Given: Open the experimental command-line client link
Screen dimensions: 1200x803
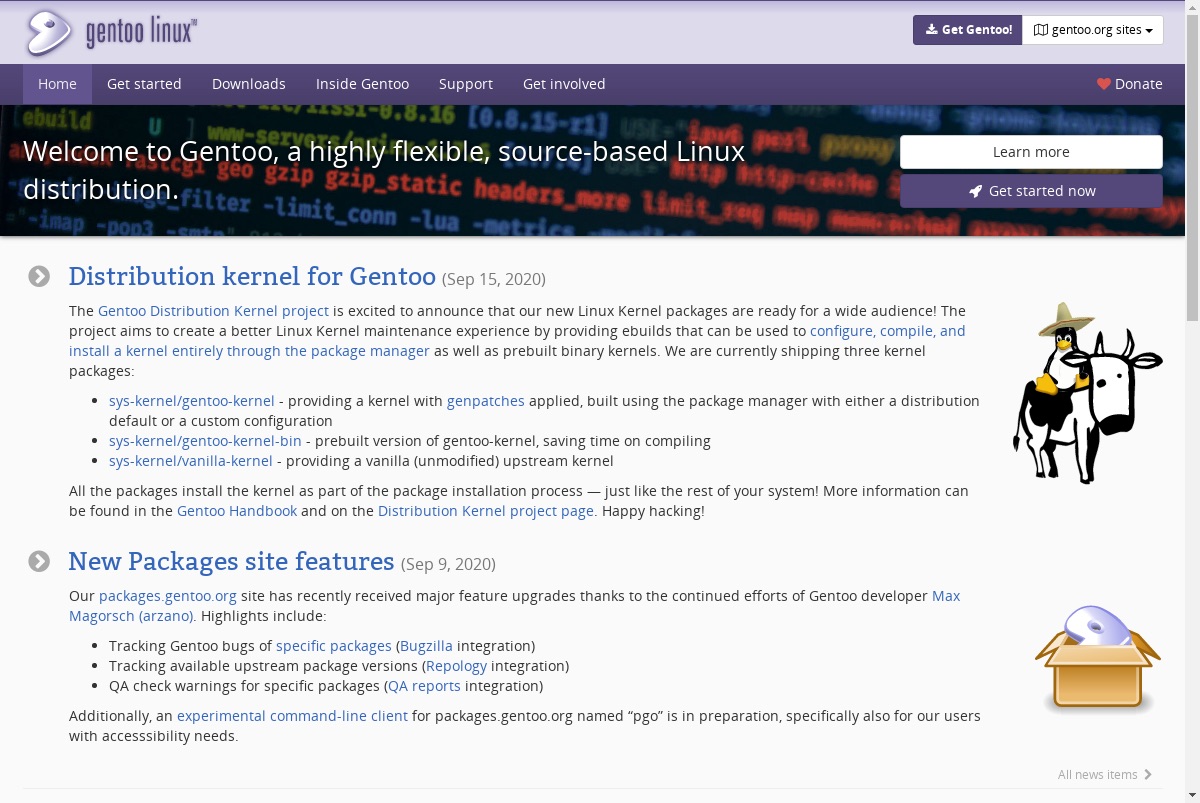Looking at the screenshot, I should 292,716.
